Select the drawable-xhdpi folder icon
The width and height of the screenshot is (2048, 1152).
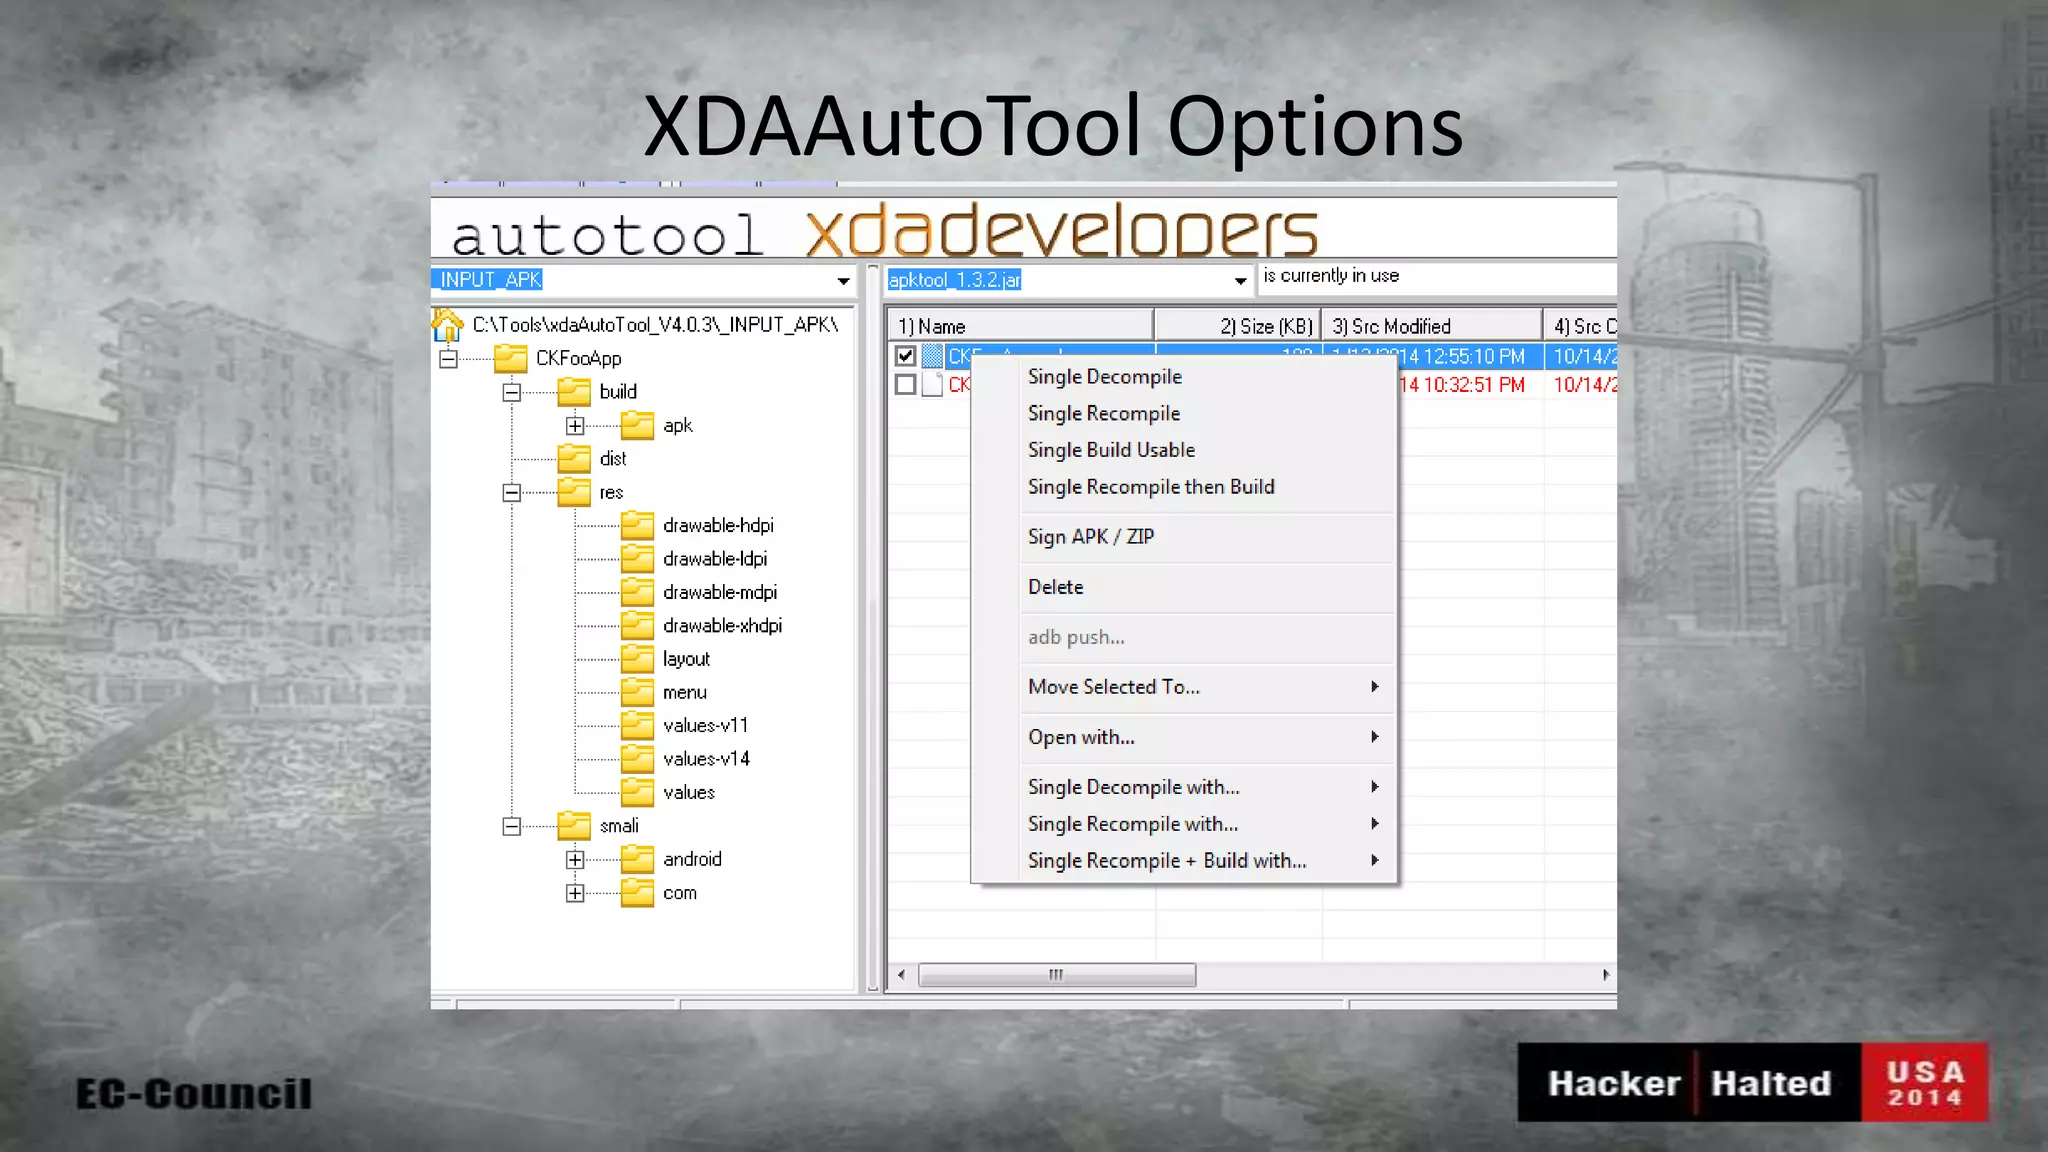[x=637, y=625]
